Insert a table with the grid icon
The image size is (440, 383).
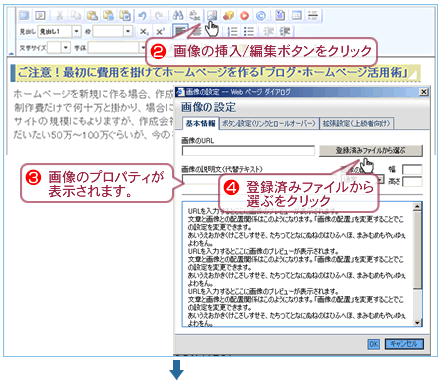[x=296, y=15]
